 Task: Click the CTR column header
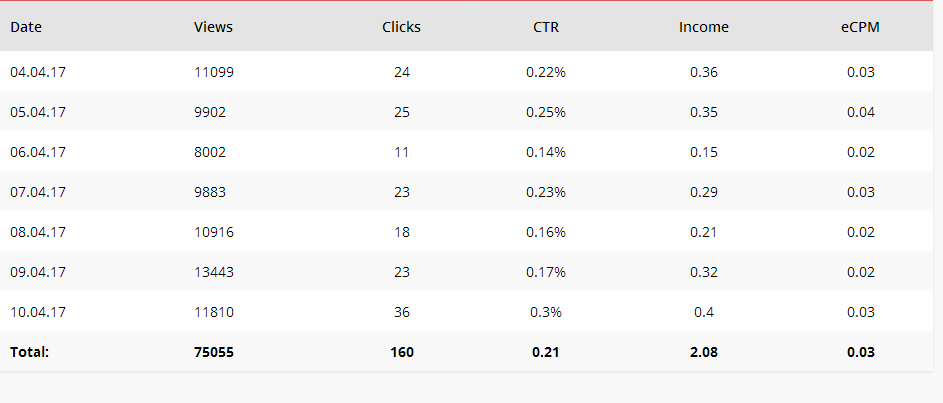(545, 27)
